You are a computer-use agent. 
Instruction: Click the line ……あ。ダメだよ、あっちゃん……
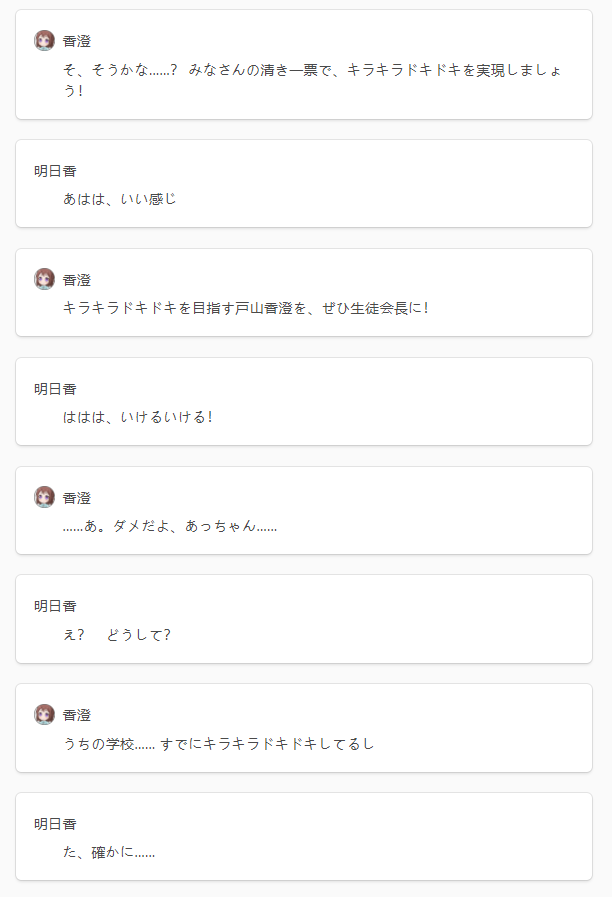(170, 526)
